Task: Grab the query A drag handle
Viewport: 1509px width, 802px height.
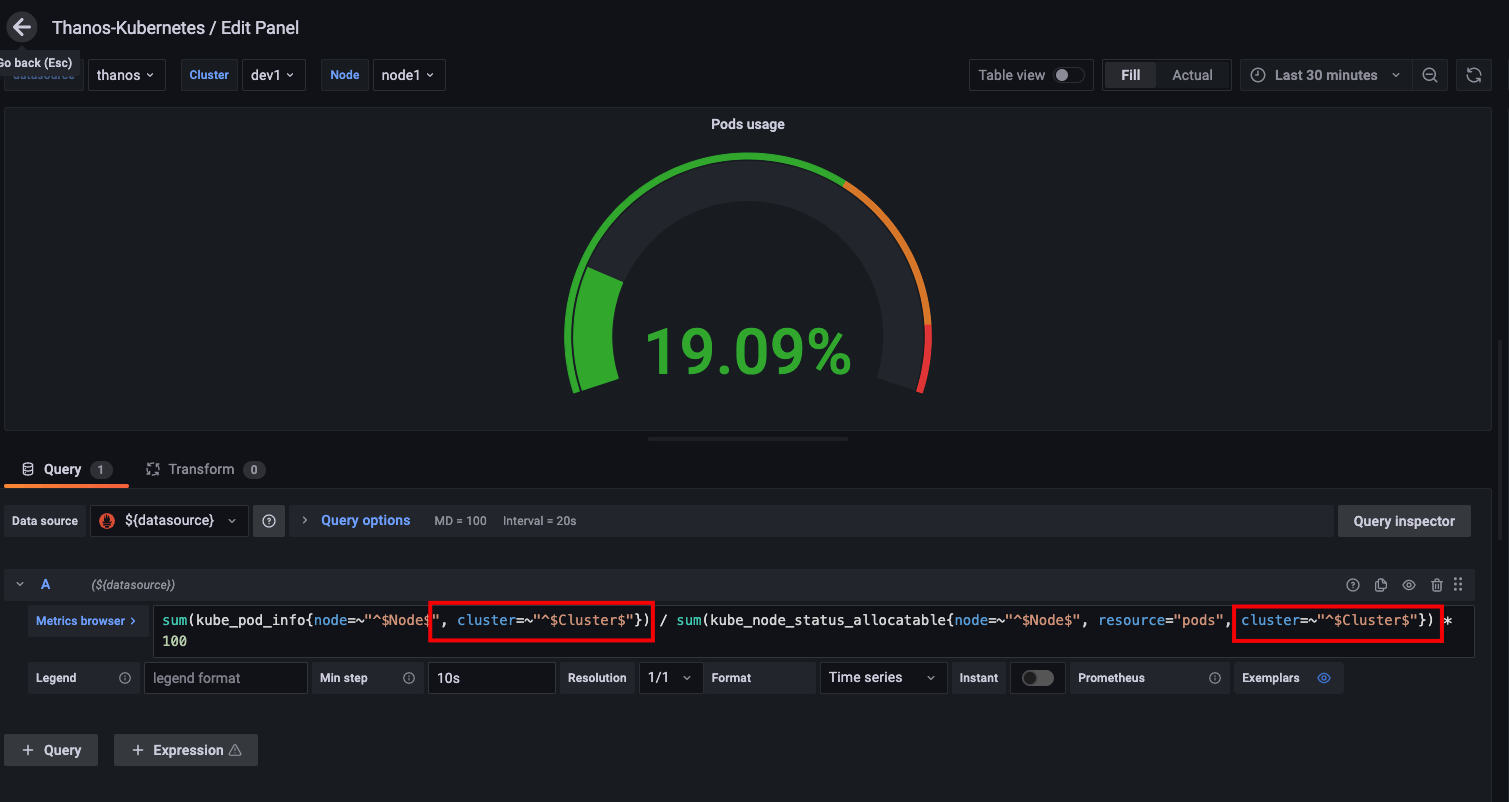Action: (x=1458, y=585)
